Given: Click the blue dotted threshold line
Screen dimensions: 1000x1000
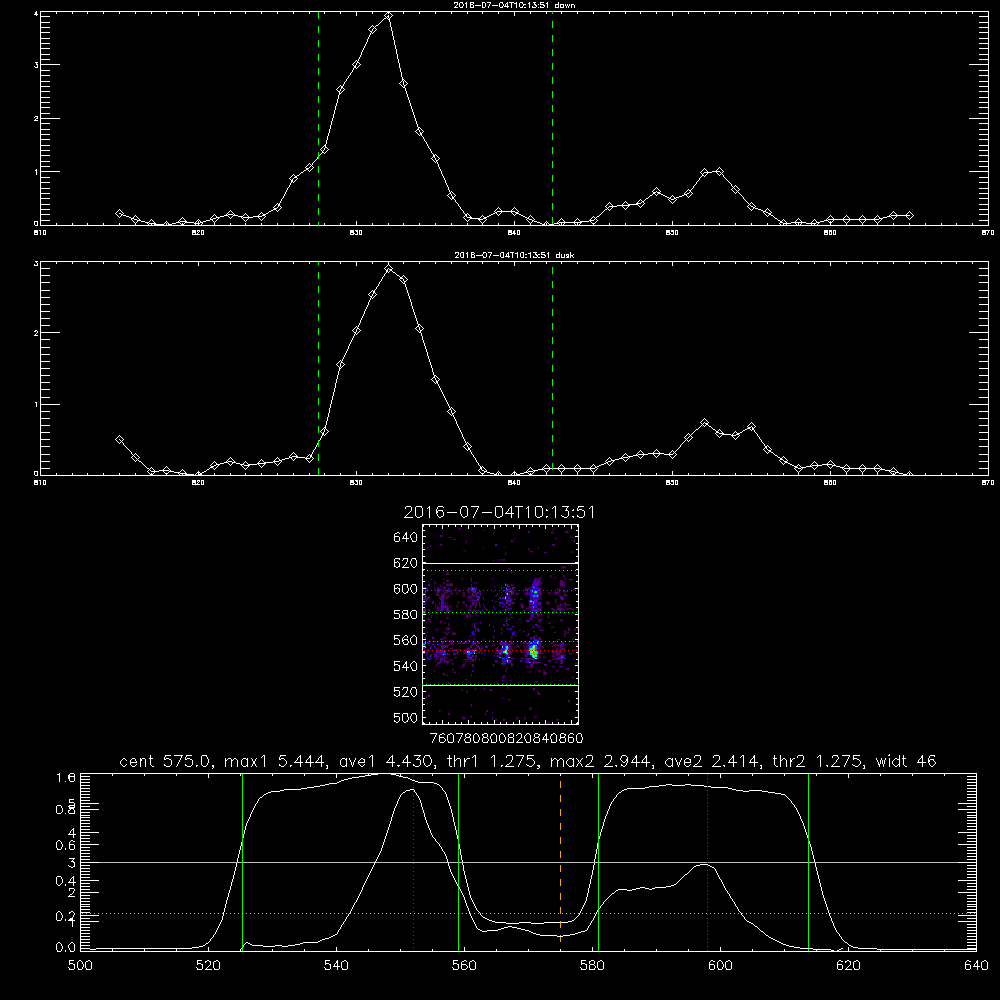Looking at the screenshot, I should click(x=528, y=913).
